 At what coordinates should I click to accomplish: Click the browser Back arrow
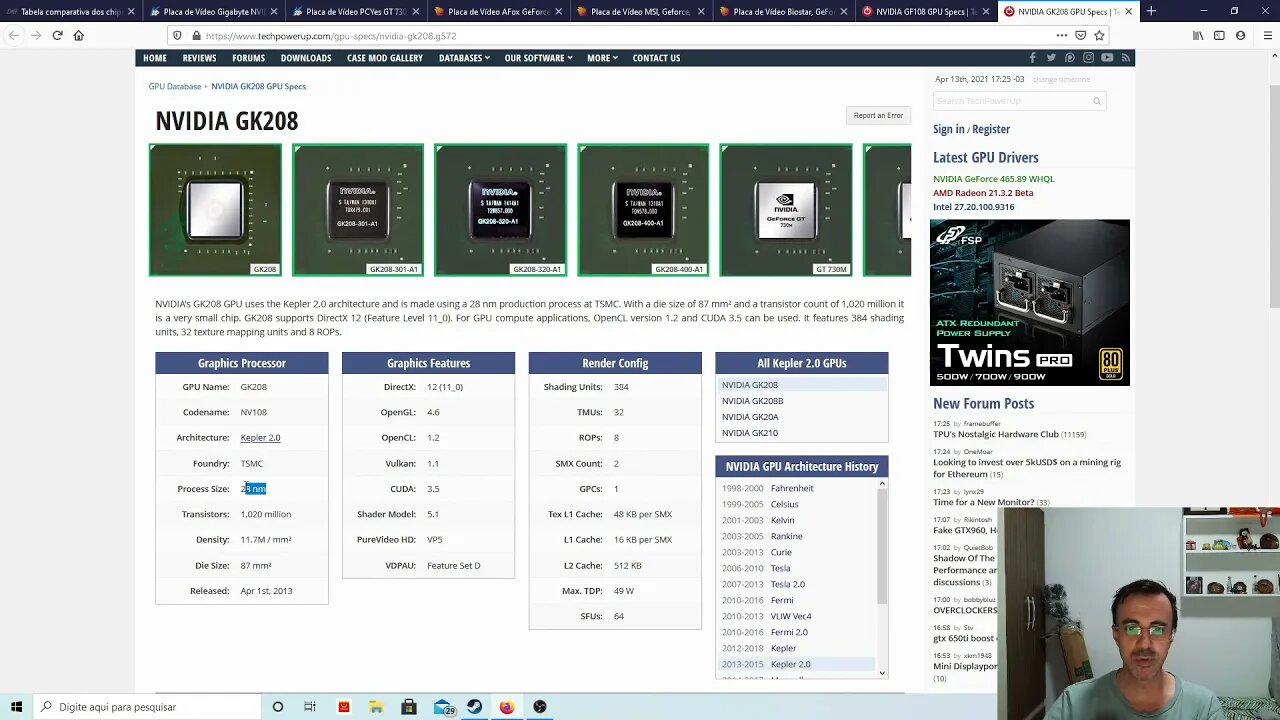pyautogui.click(x=14, y=35)
